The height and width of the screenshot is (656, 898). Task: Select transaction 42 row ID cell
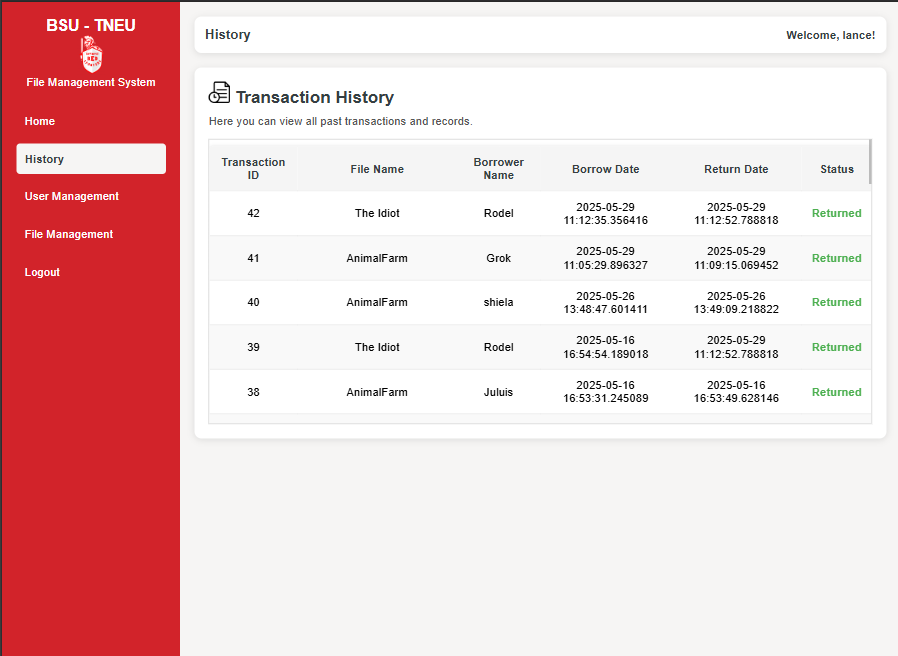(253, 213)
